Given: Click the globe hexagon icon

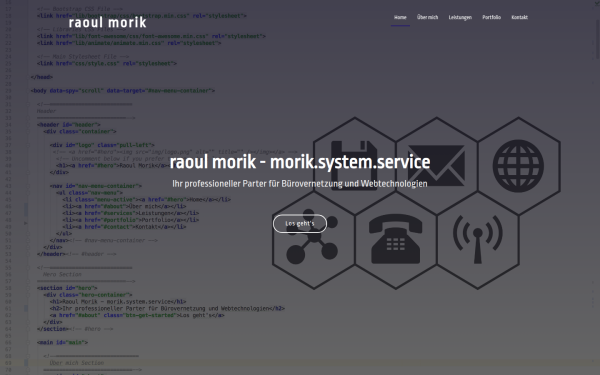Looking at the screenshot, I should pyautogui.click(x=518, y=166).
